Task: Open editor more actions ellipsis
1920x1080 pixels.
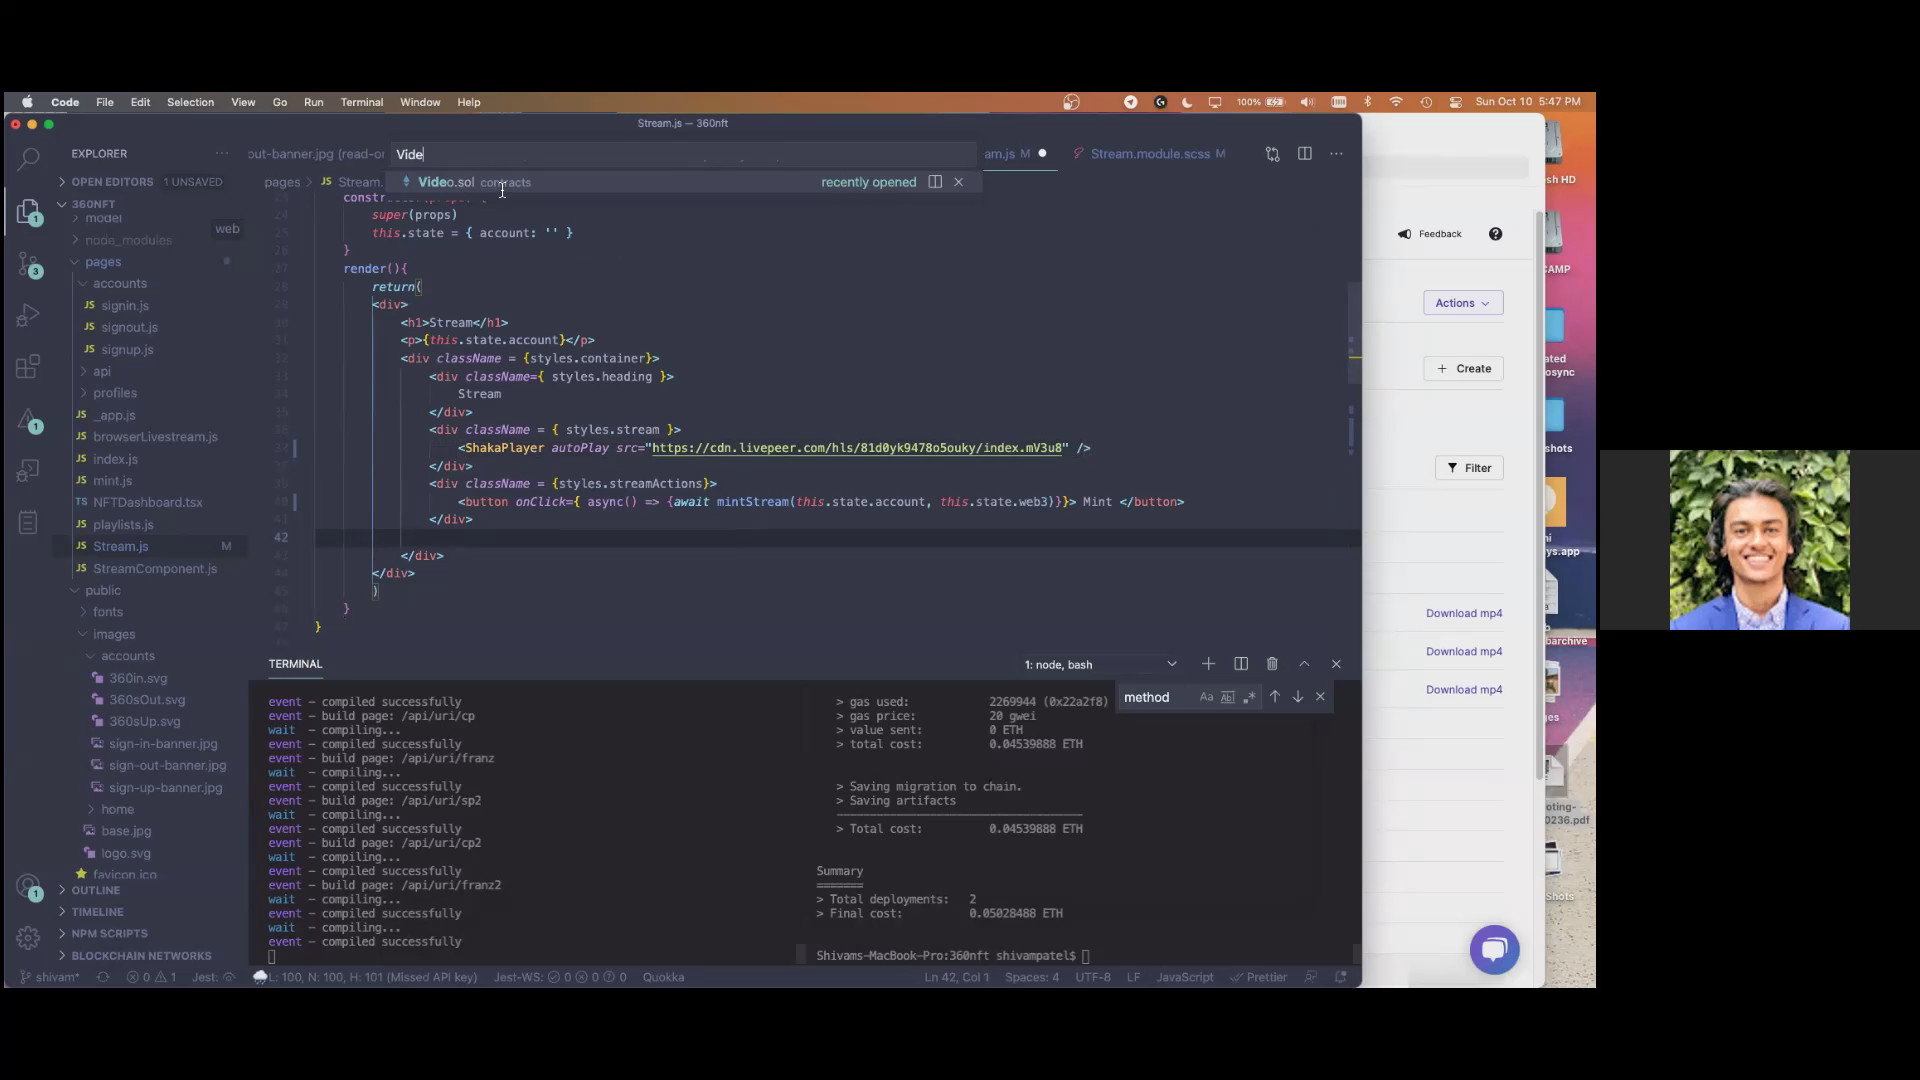Action: (1337, 154)
